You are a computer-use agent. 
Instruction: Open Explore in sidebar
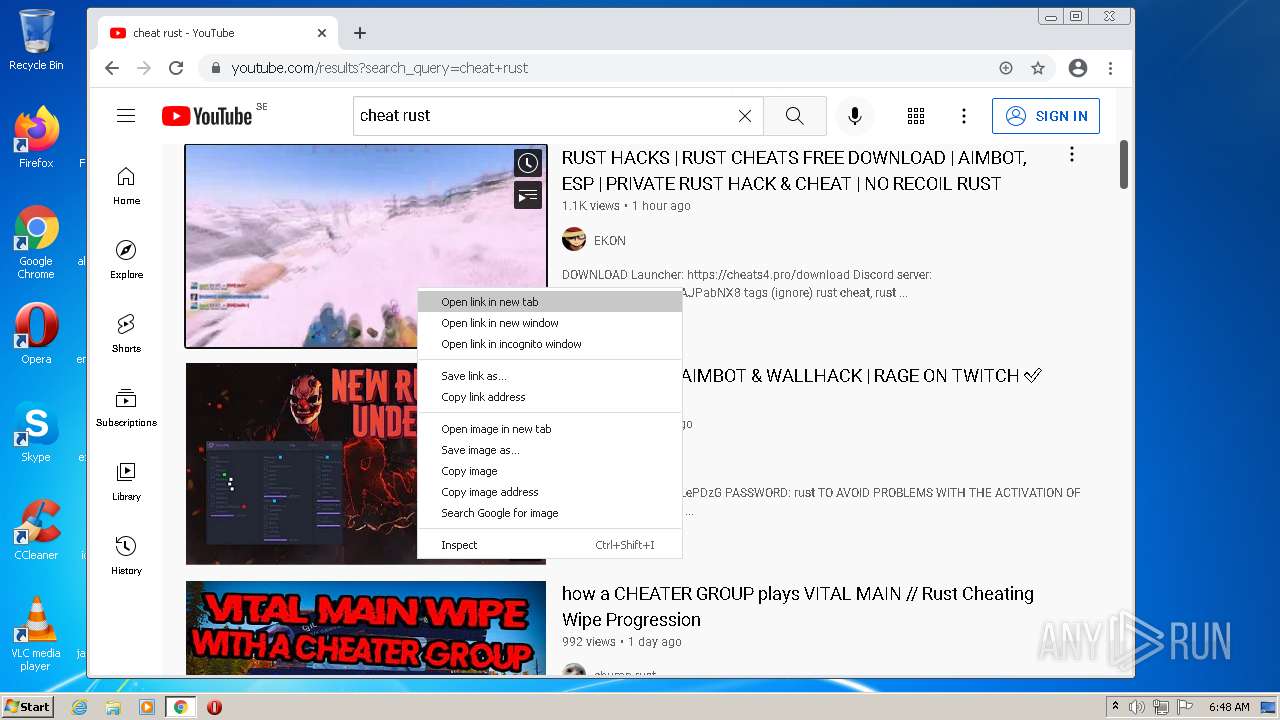(x=126, y=260)
